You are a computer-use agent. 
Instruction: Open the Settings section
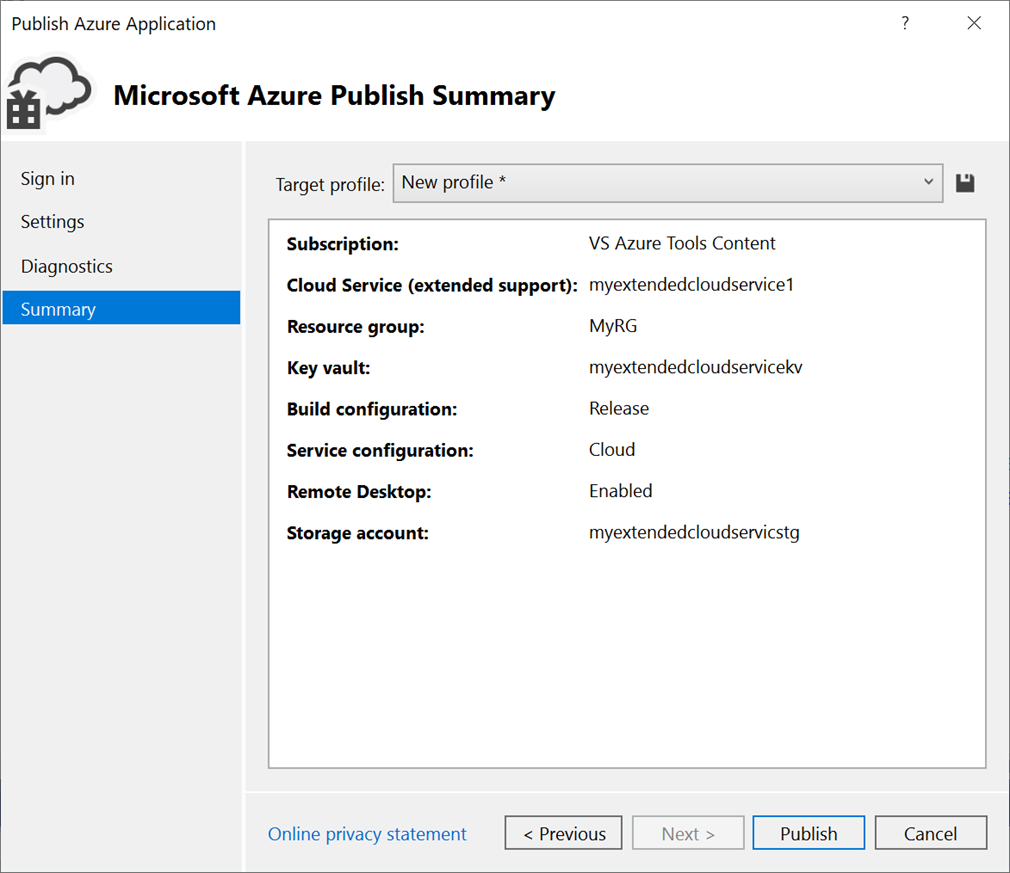point(51,221)
